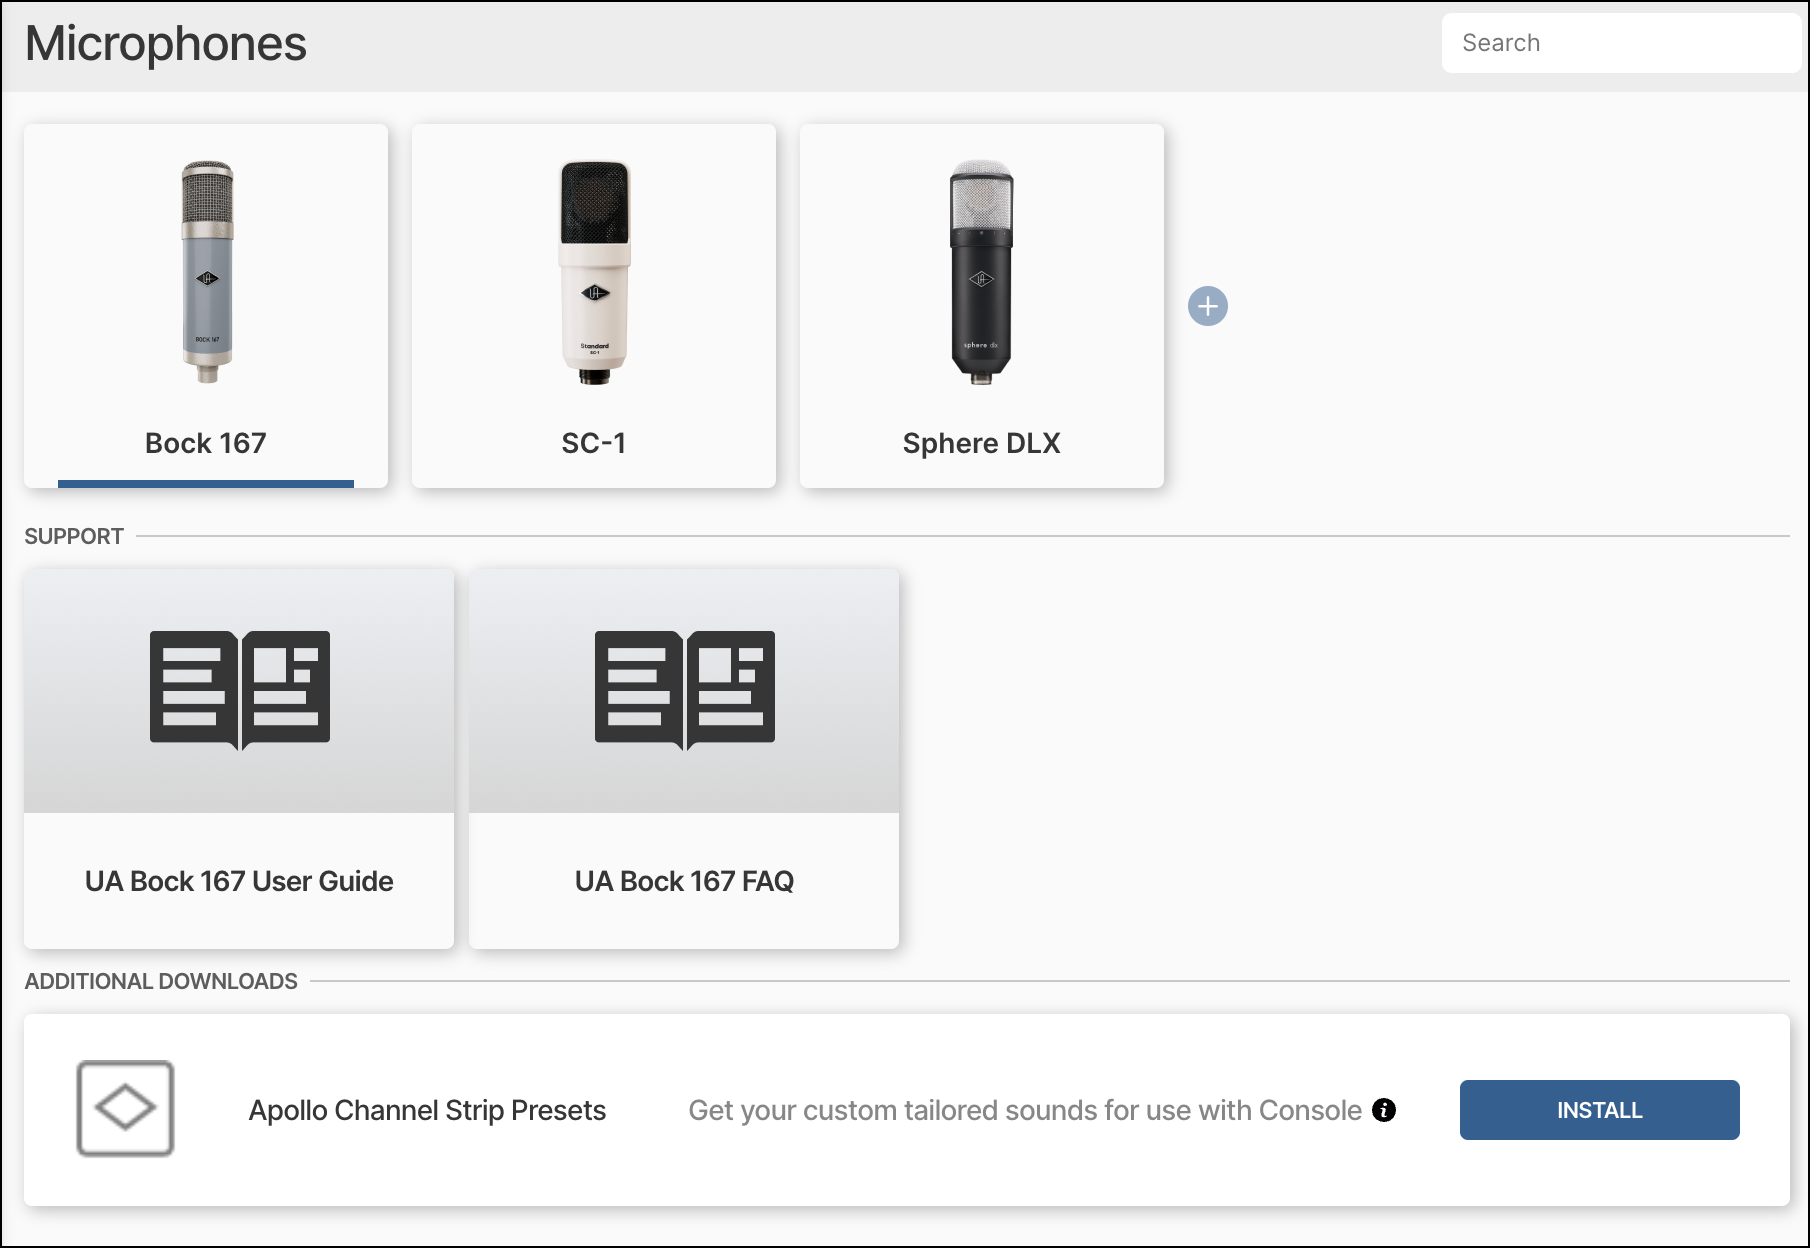
Task: Click the SUPPORT section label
Action: coord(74,536)
